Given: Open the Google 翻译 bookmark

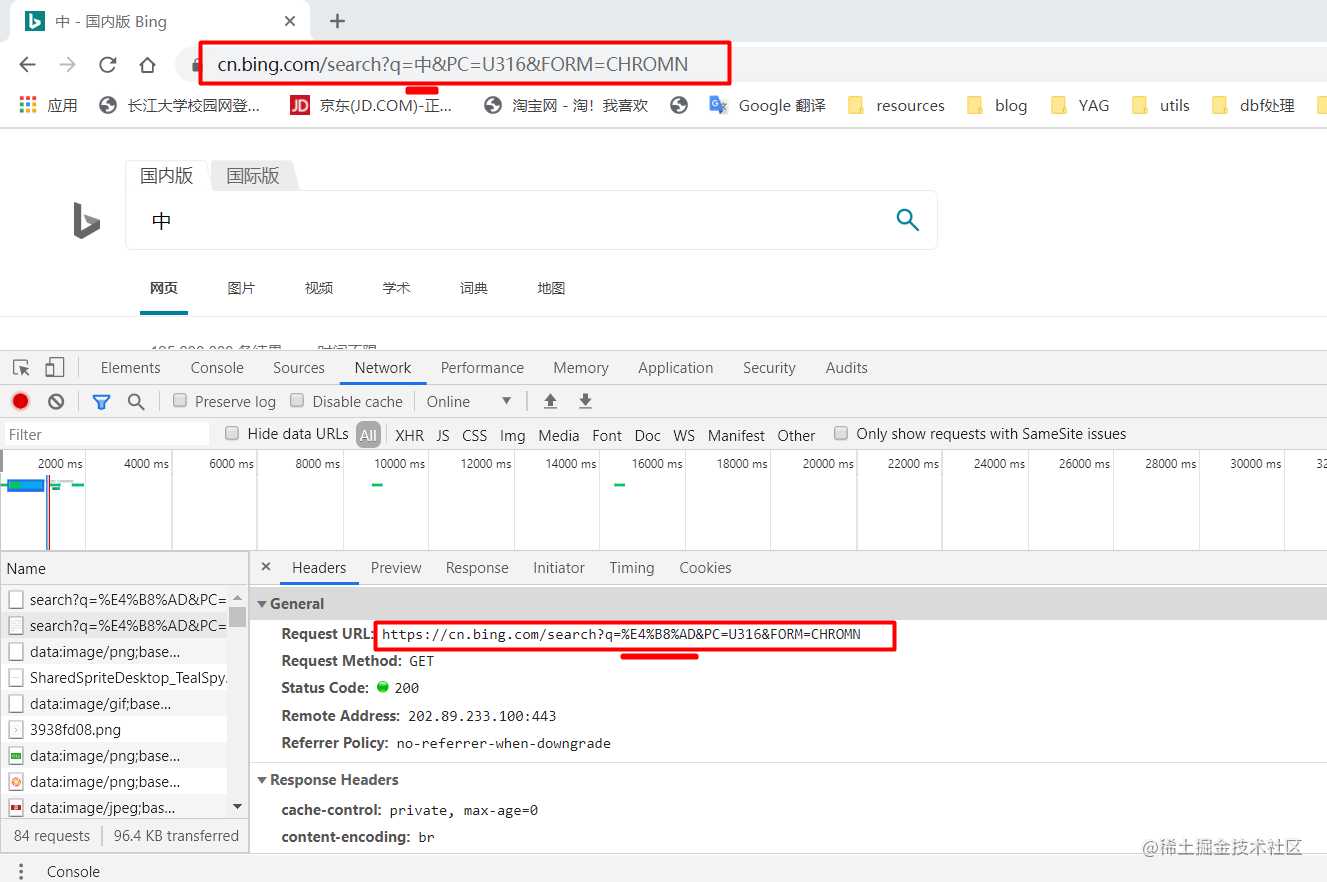Looking at the screenshot, I should coord(768,105).
